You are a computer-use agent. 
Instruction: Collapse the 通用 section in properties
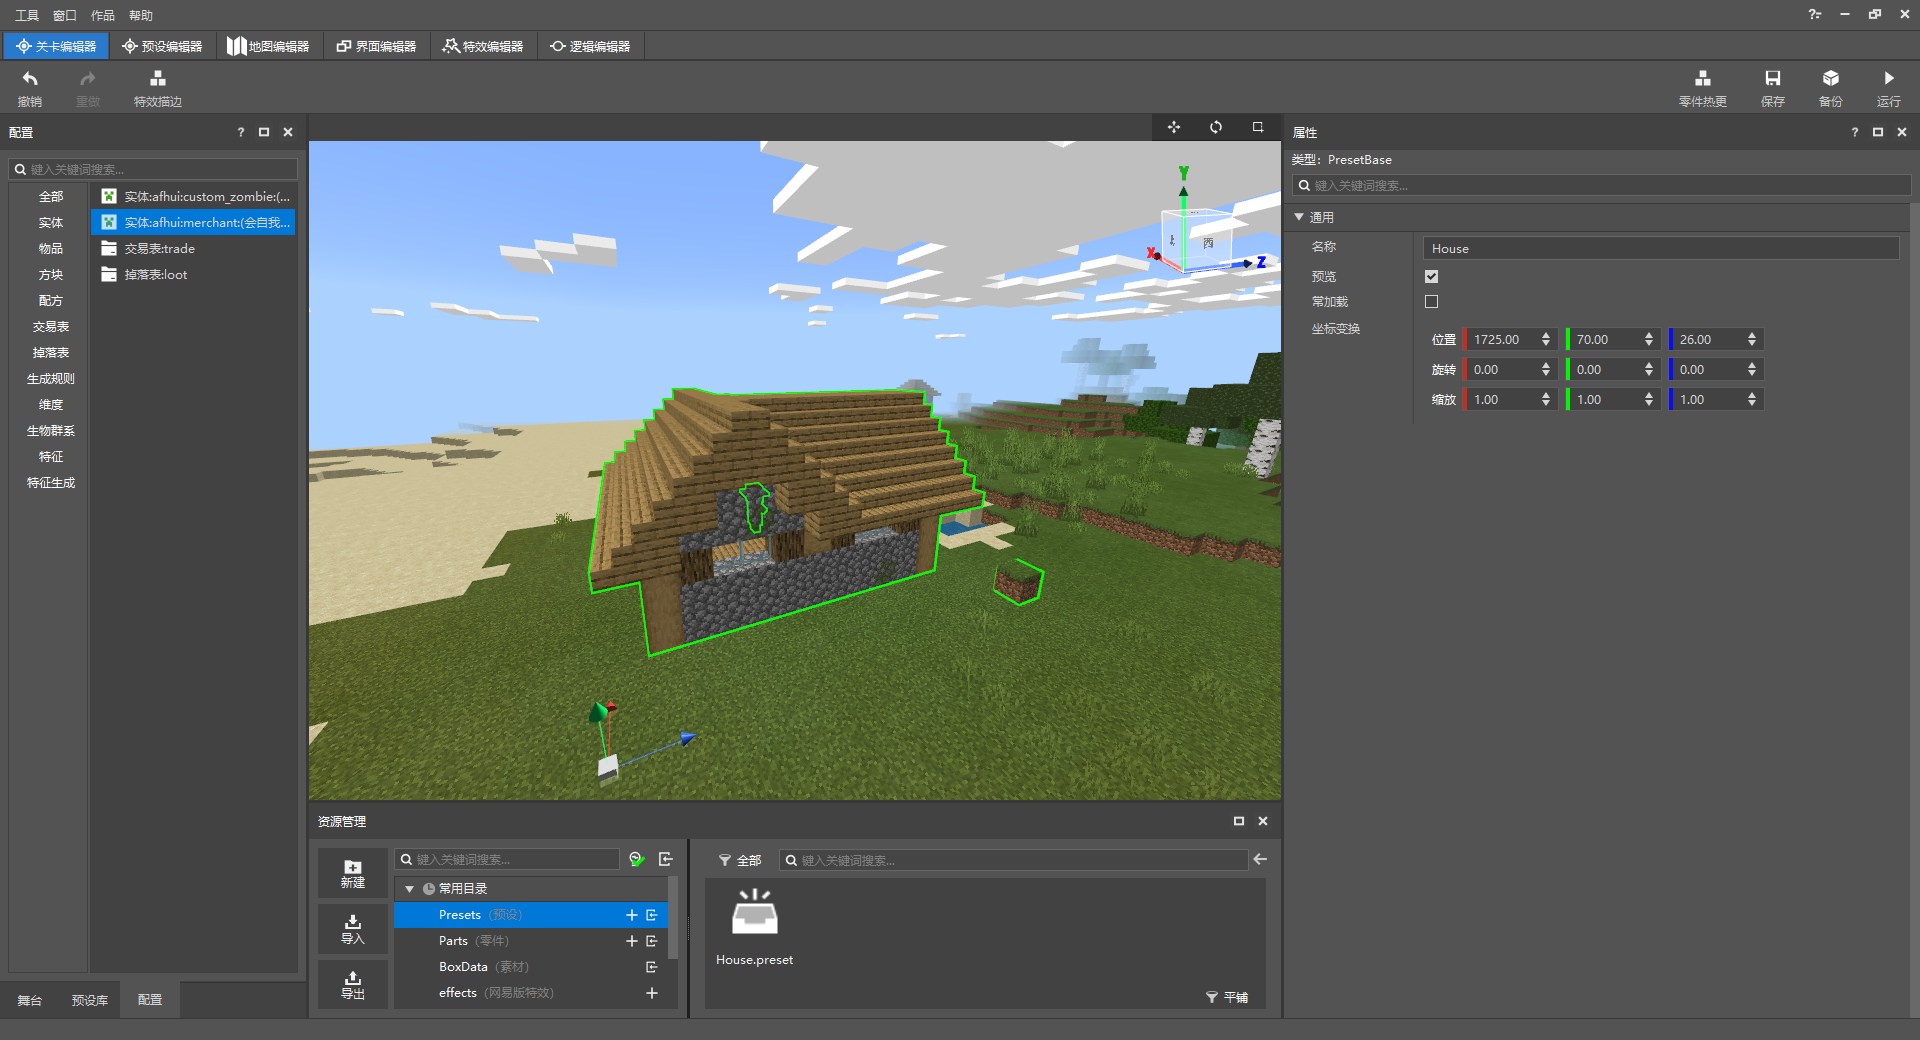[1299, 217]
